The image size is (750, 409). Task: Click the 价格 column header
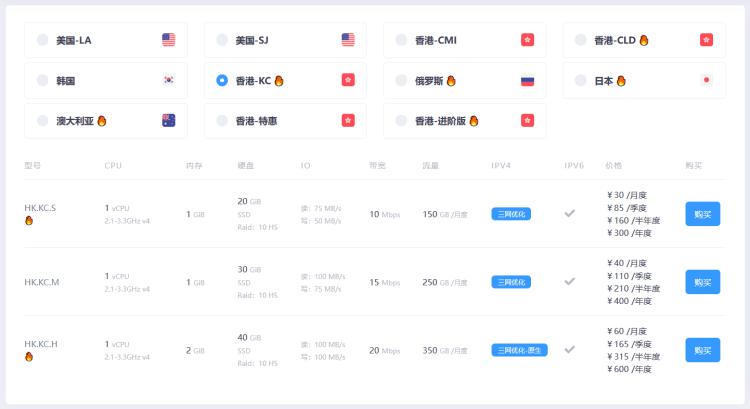point(614,166)
